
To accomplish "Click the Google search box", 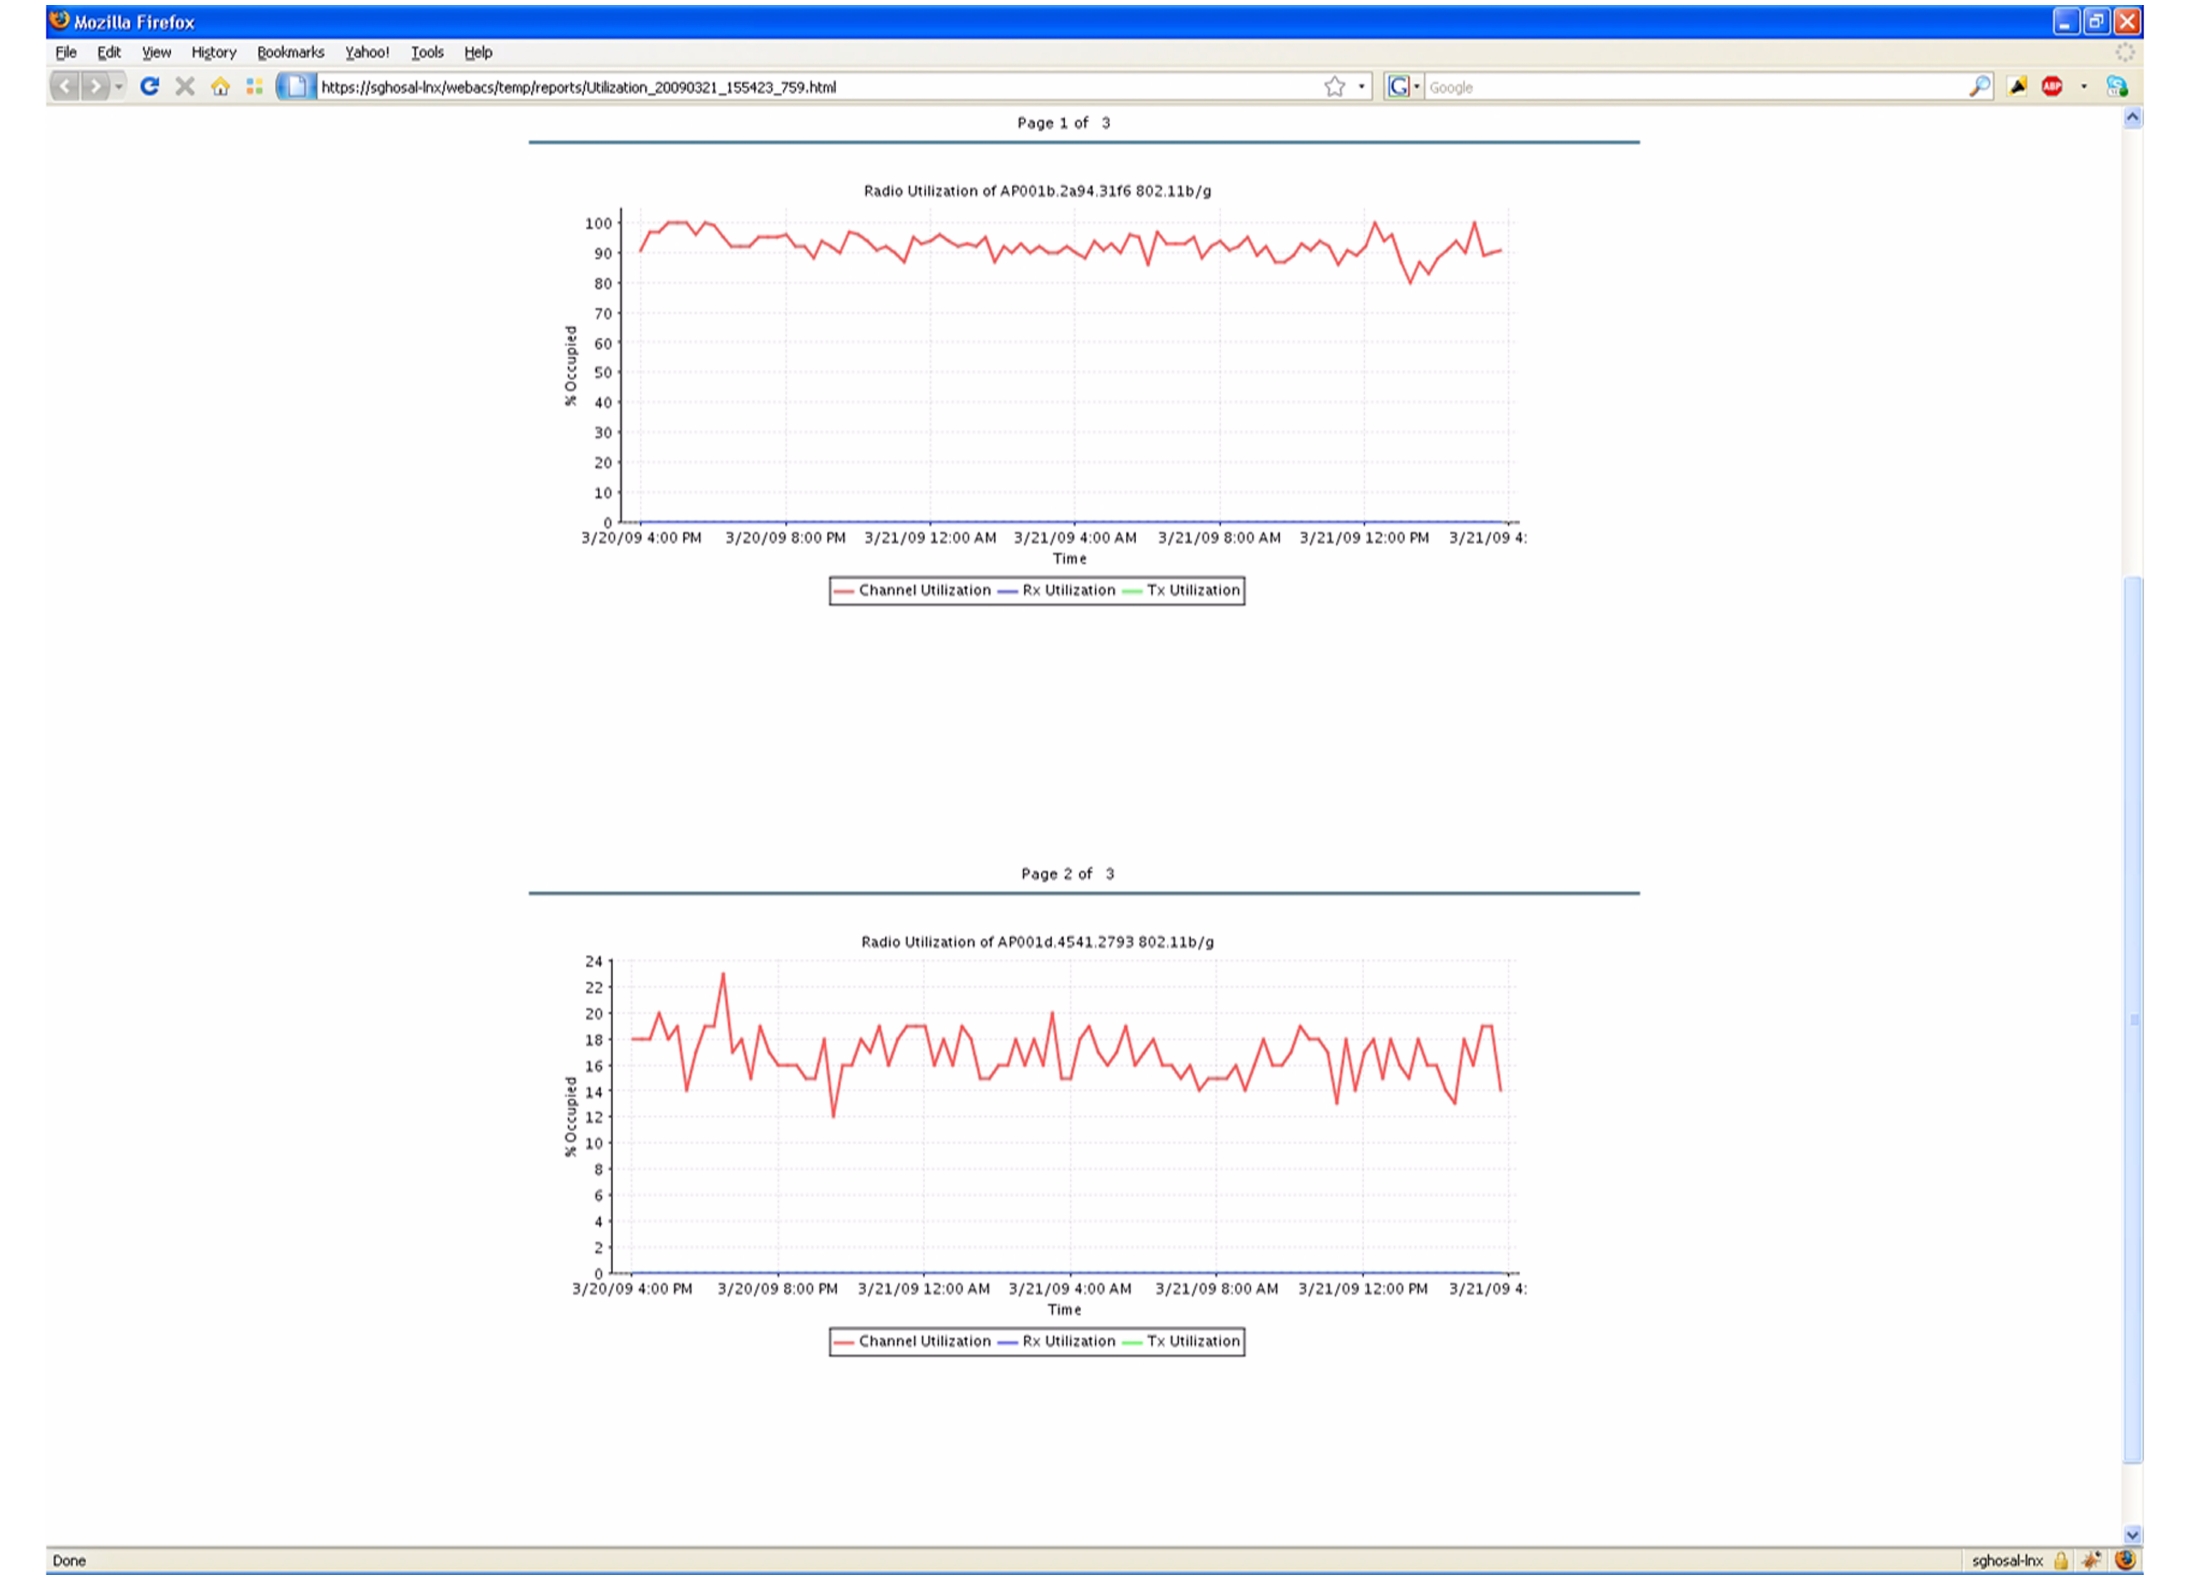I will 1695,87.
